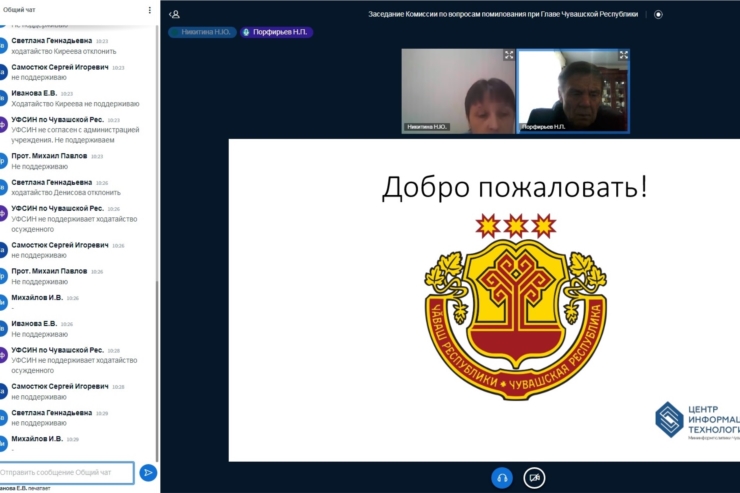The image size is (740, 493).
Task: Click the headphones listen-only audio button
Action: 502,478
